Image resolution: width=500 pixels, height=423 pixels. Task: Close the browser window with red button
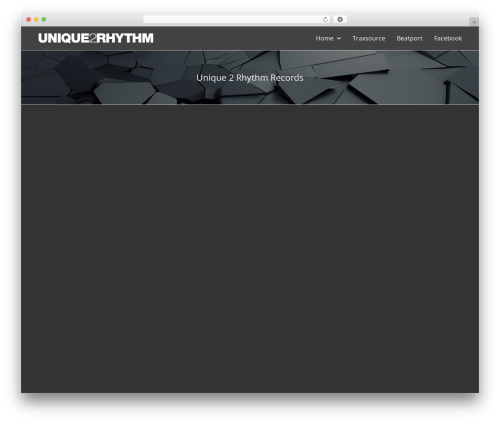tap(29, 19)
